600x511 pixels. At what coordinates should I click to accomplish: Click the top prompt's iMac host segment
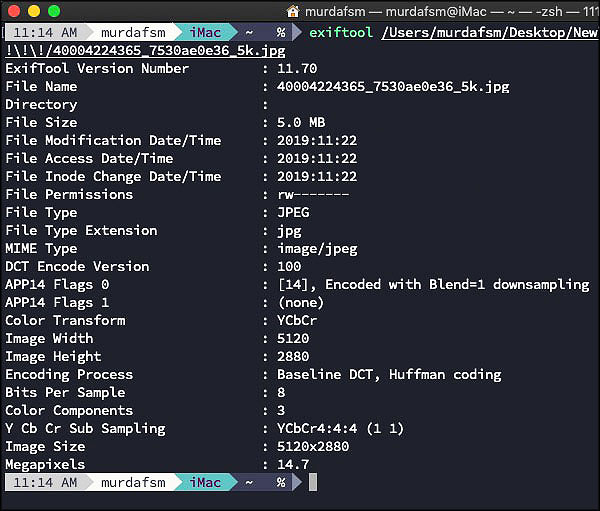coord(205,32)
